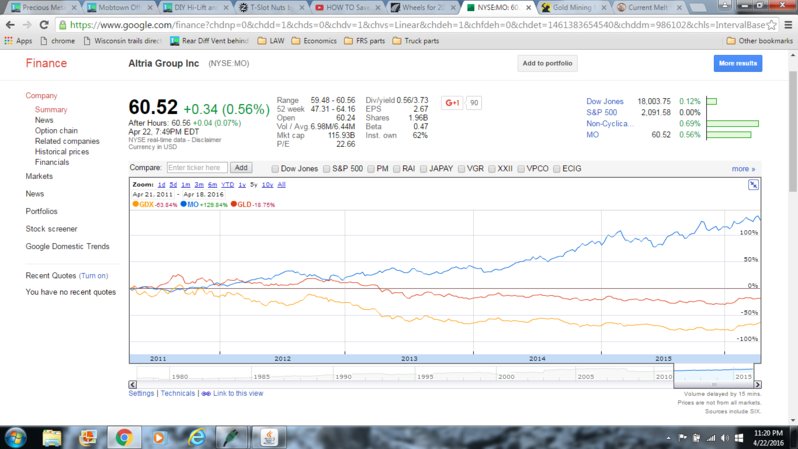
Task: Click the red GLD legend dot
Action: pyautogui.click(x=234, y=204)
